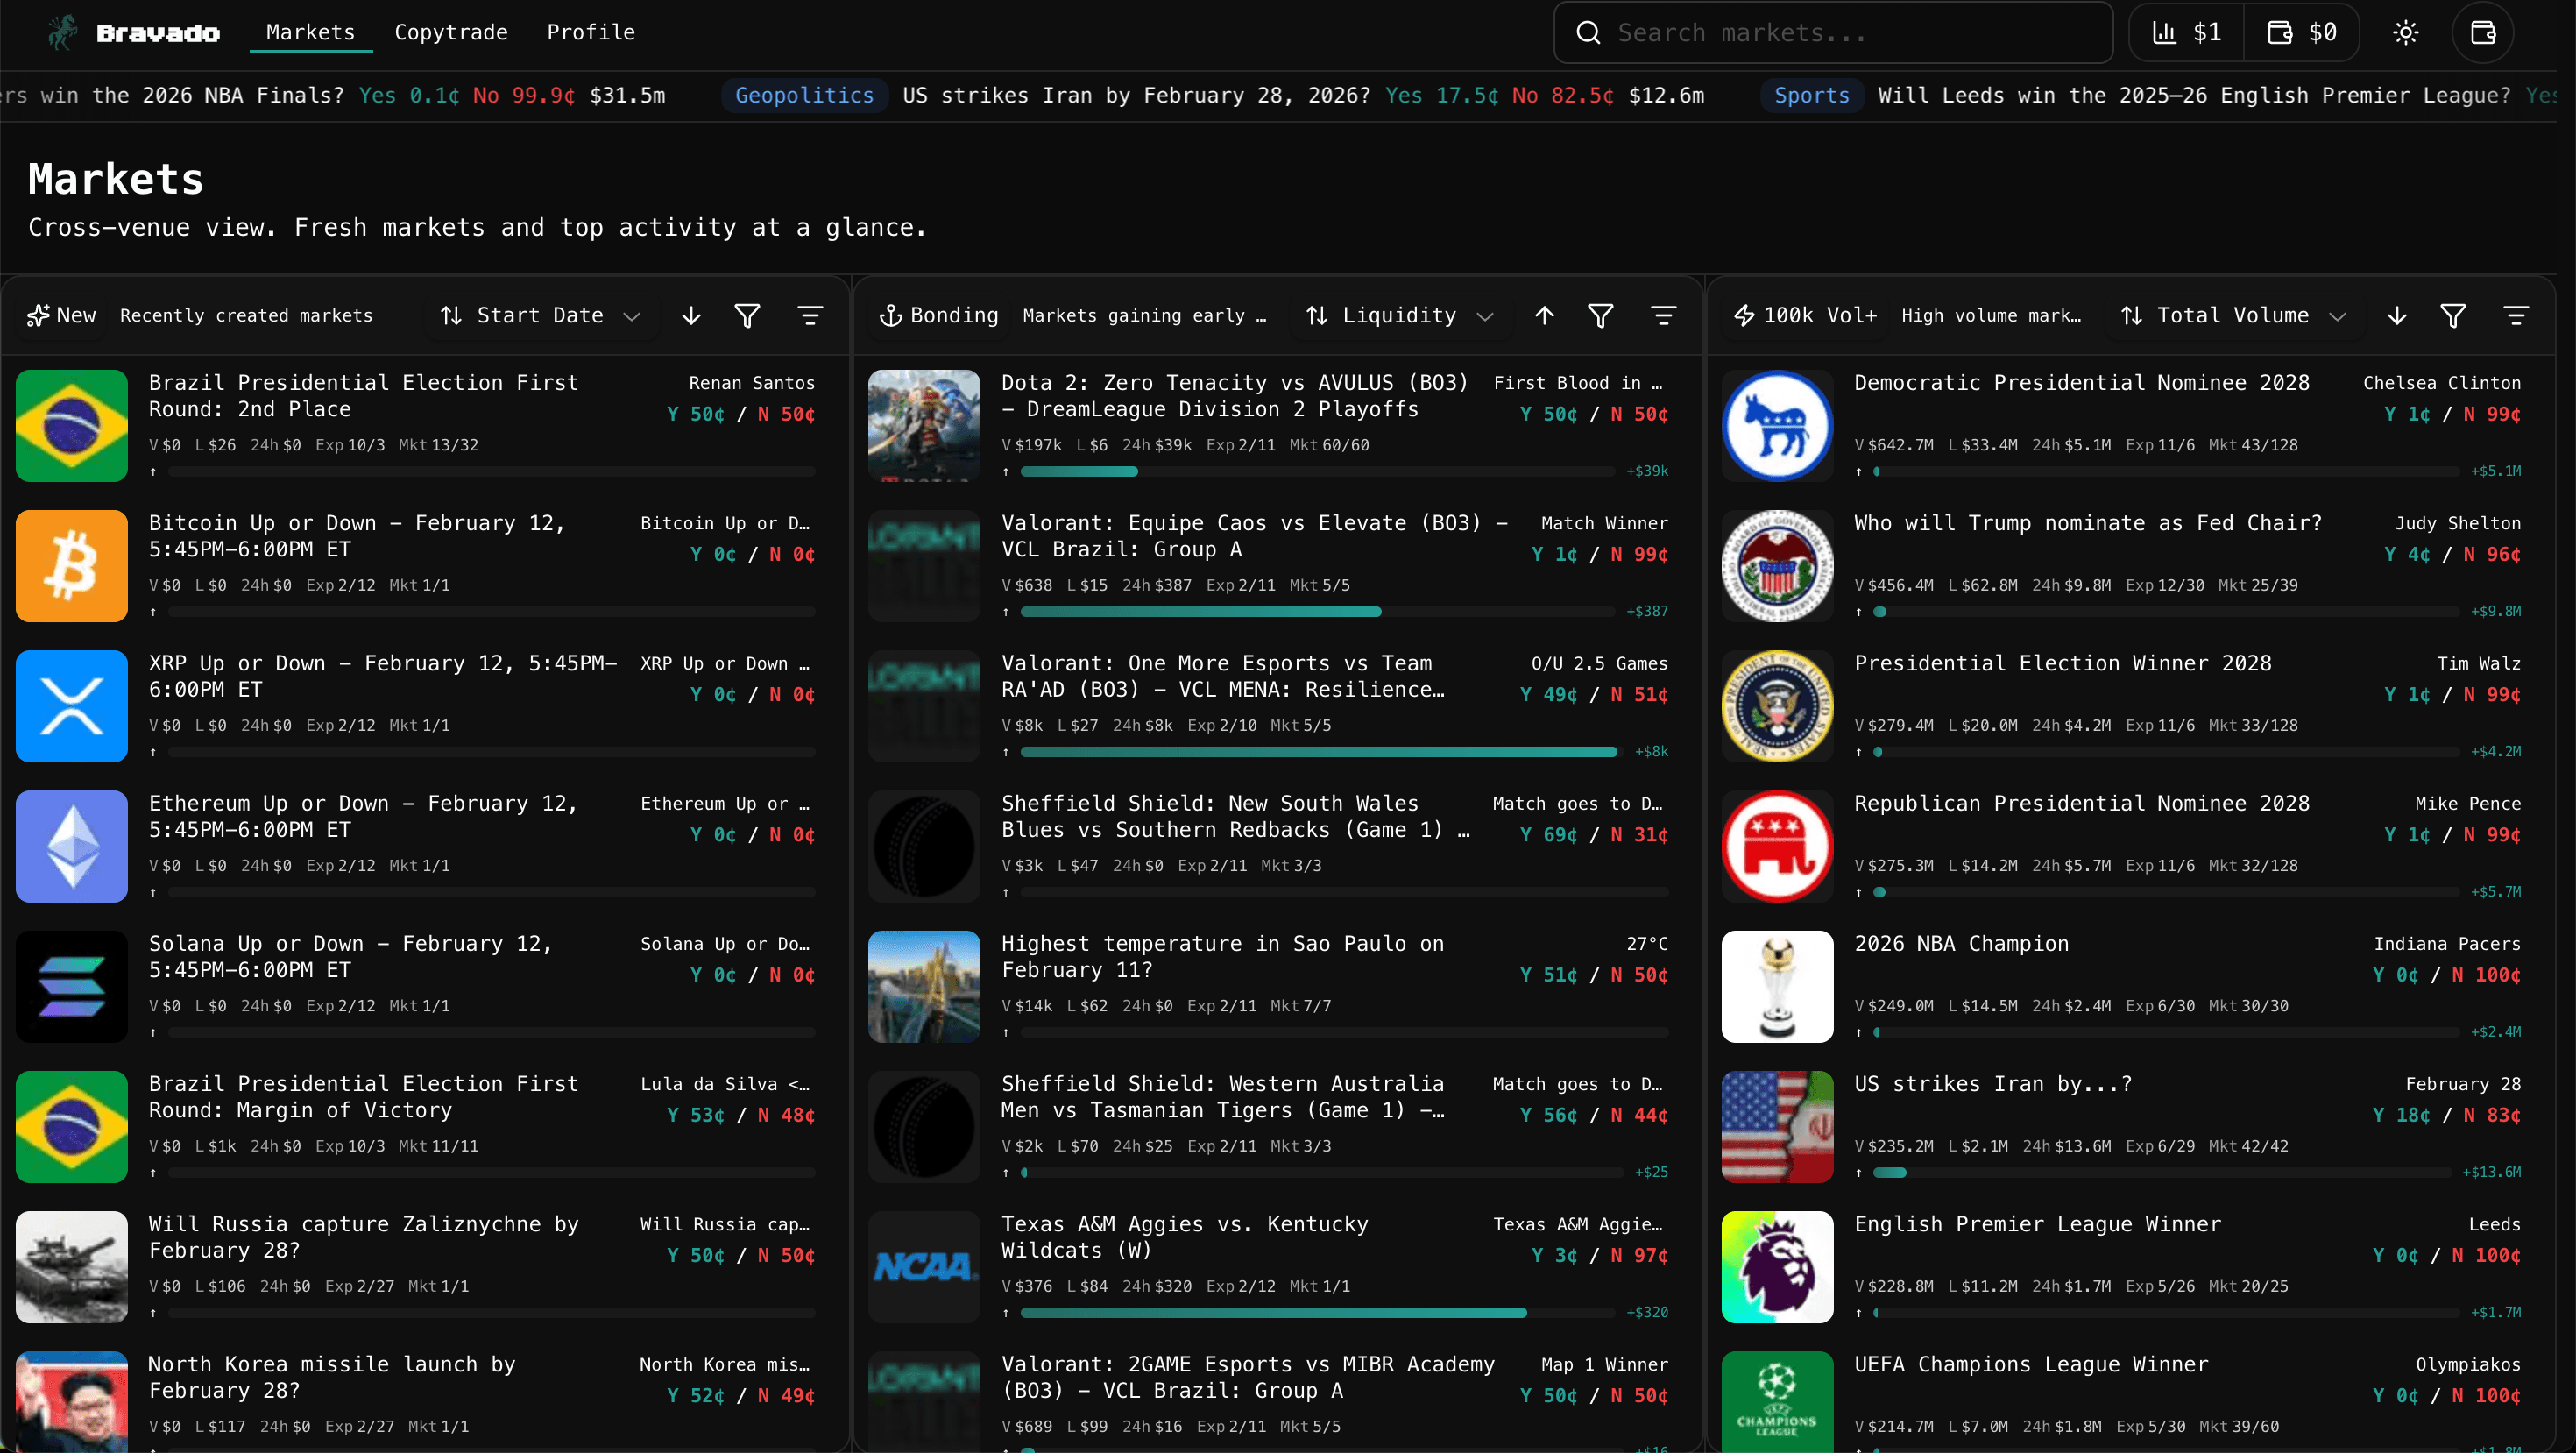
Task: Switch to the Copytrade tab
Action: coord(451,31)
